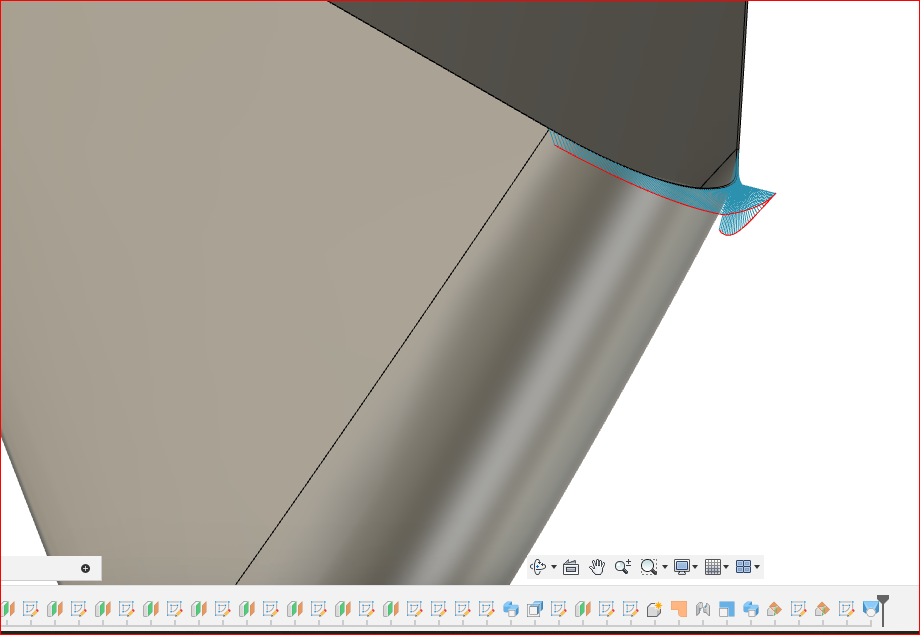Select the blue square face timeline feature
Screen dimensions: 920x635
[727, 609]
